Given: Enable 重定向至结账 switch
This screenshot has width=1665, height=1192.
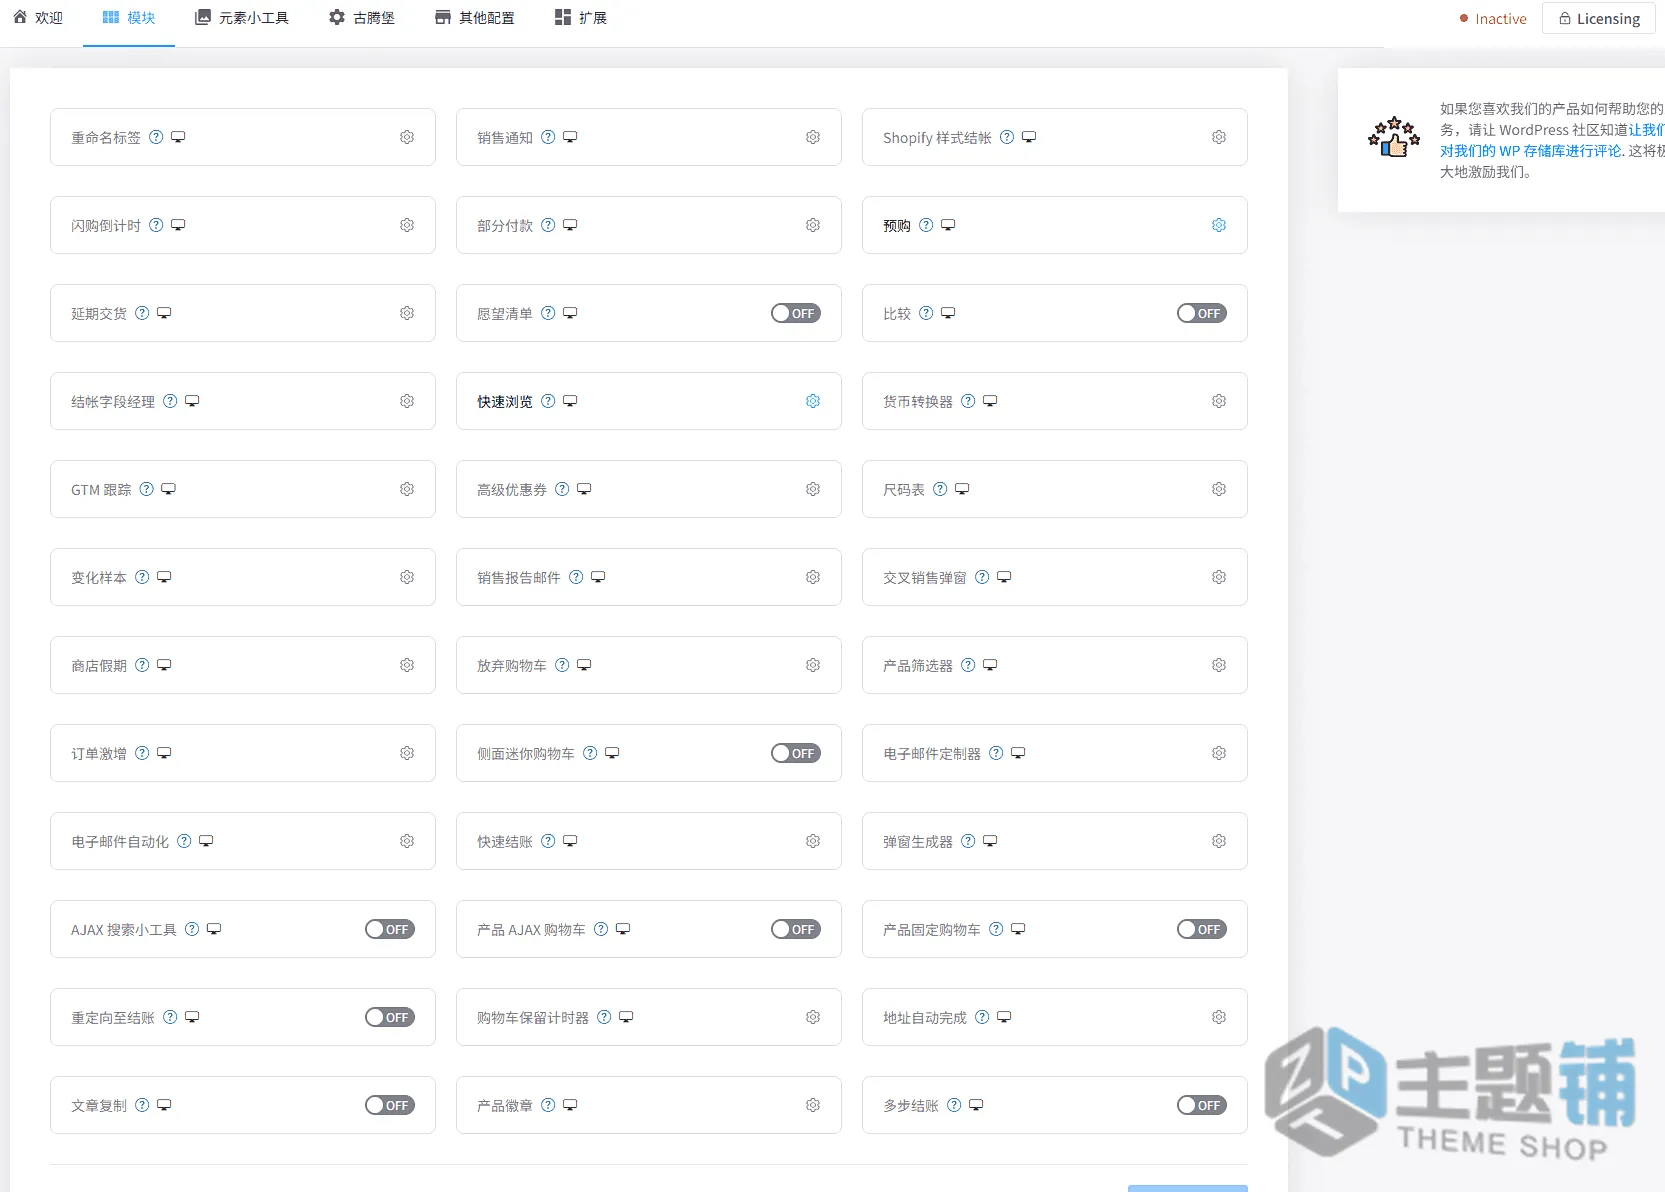Looking at the screenshot, I should (x=390, y=1017).
